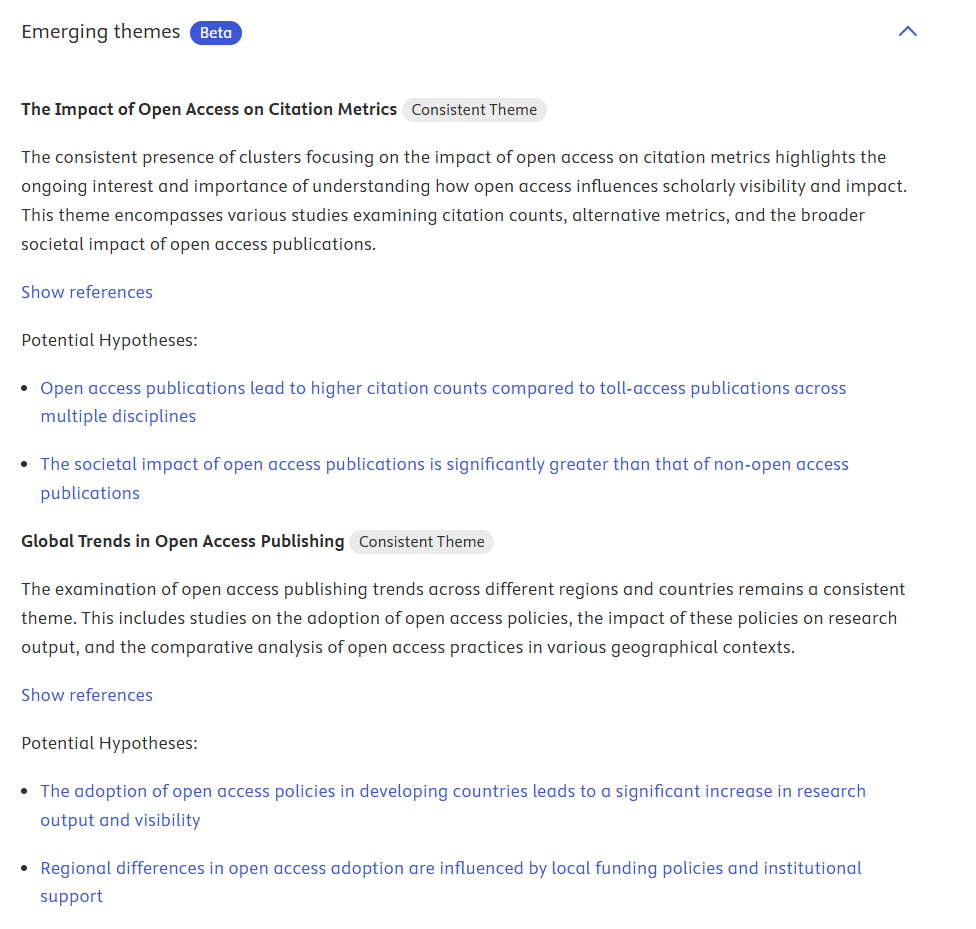976x929 pixels.
Task: Show references for the Global Trends theme
Action: point(87,695)
